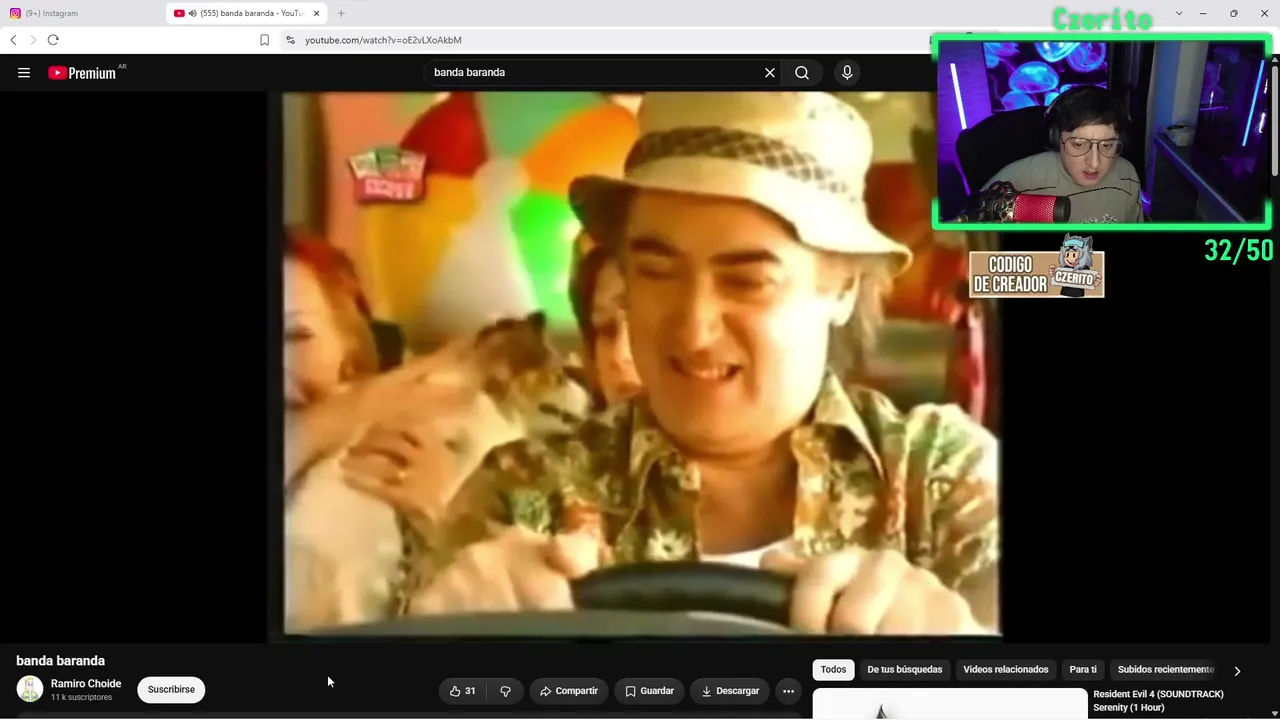
Task: Open Ramiro Choide channel avatar
Action: pos(30,689)
